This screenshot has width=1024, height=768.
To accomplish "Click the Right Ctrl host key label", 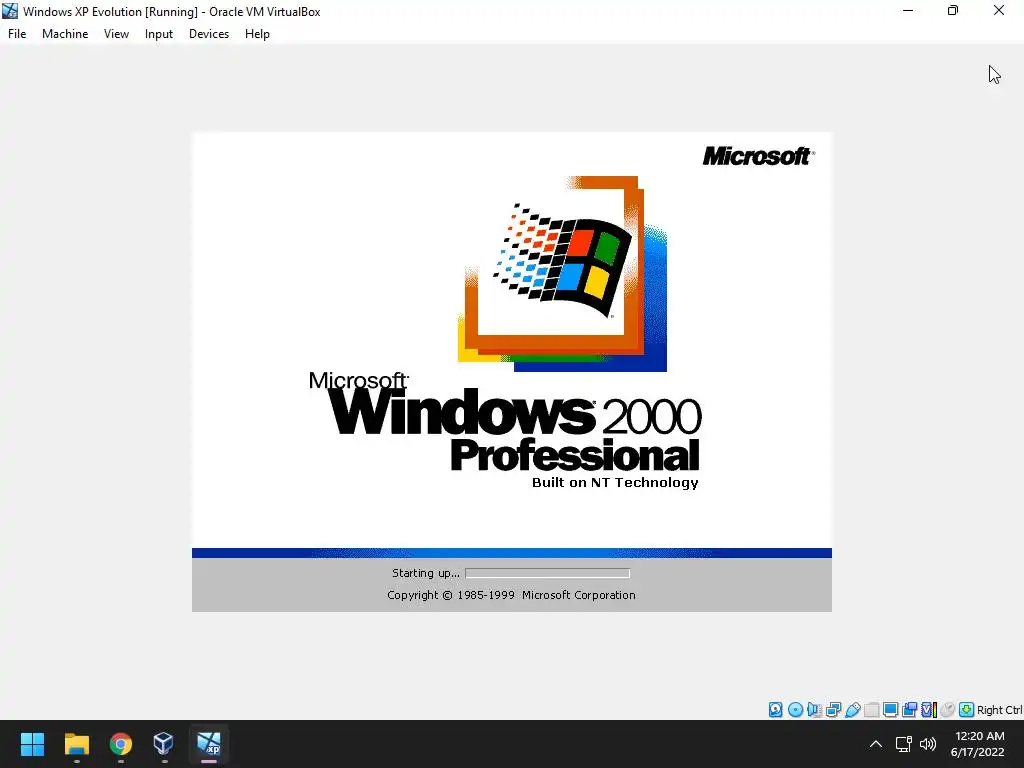I will (999, 710).
